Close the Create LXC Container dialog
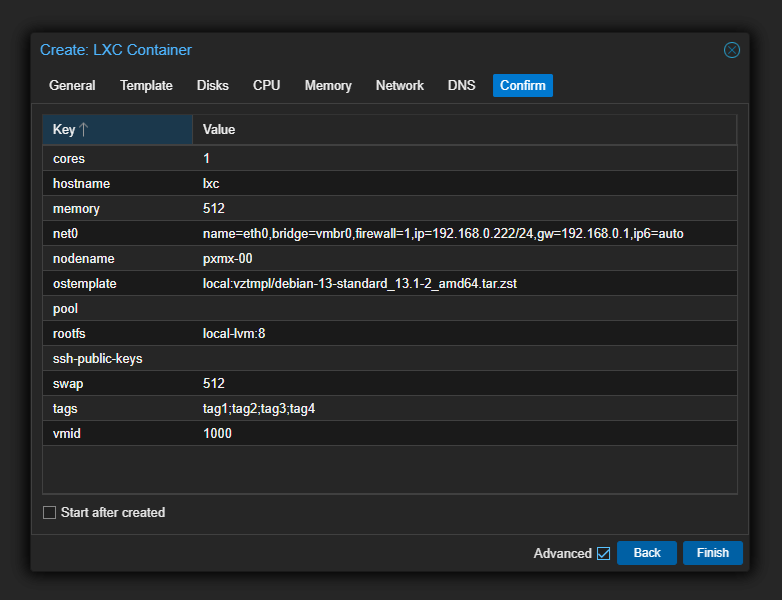The image size is (782, 600). tap(732, 50)
